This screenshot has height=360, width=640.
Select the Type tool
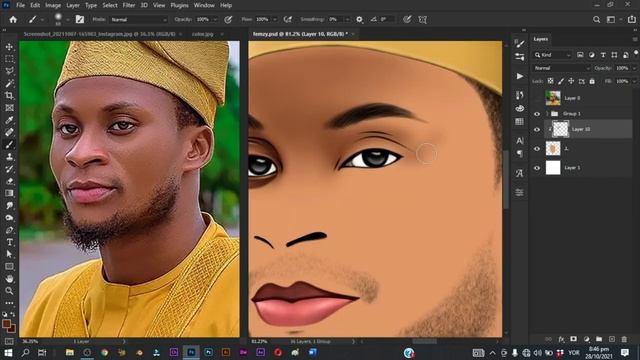pos(9,242)
